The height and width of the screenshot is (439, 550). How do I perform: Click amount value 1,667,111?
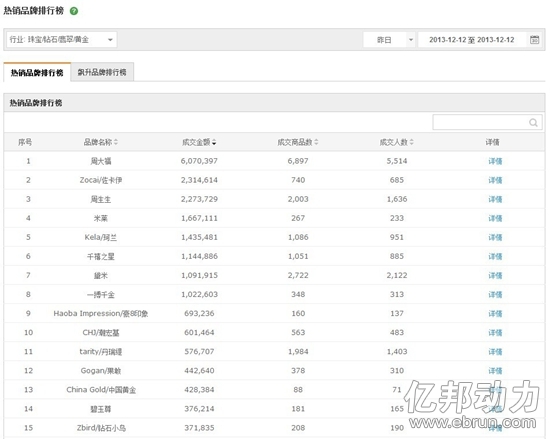199,218
